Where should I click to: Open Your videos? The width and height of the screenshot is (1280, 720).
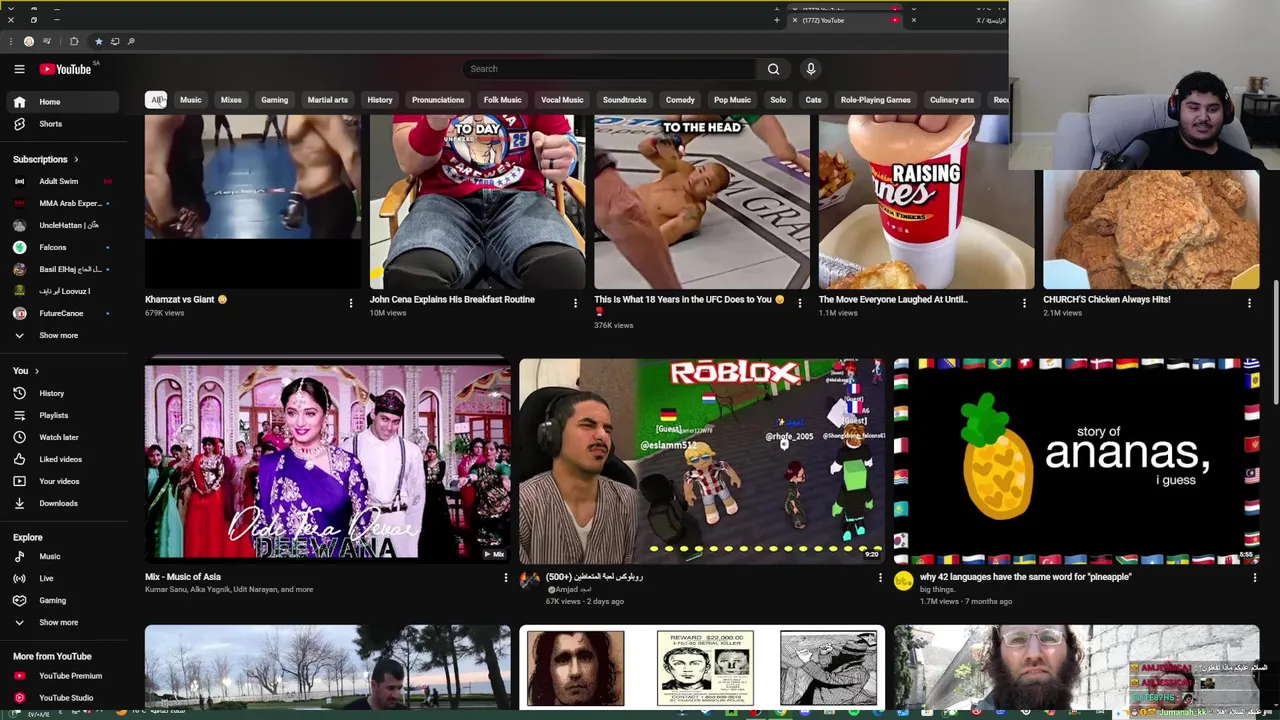point(64,481)
